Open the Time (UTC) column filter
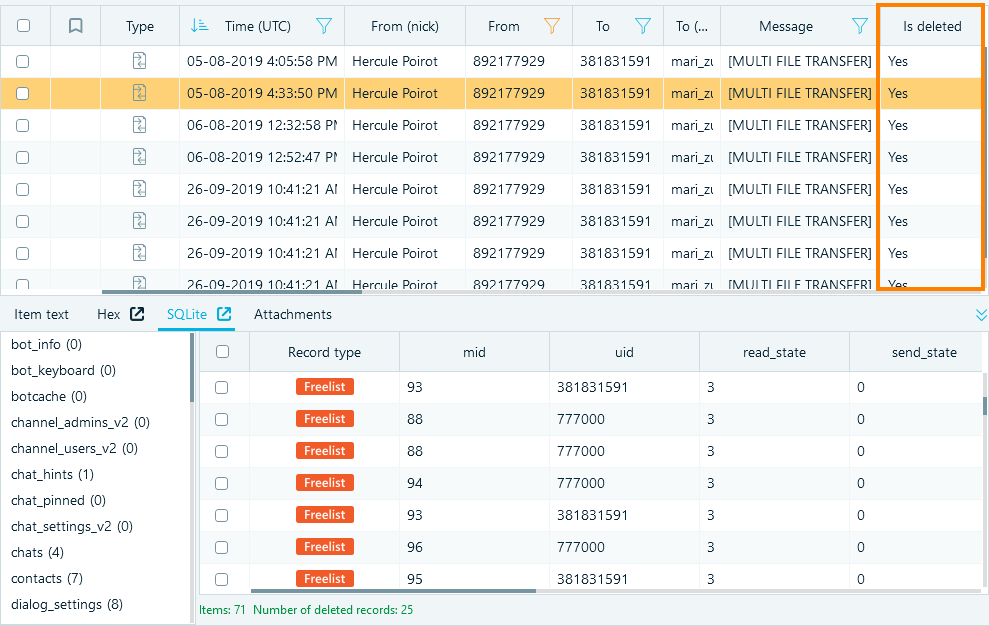Image resolution: width=989 pixels, height=626 pixels. tap(324, 26)
